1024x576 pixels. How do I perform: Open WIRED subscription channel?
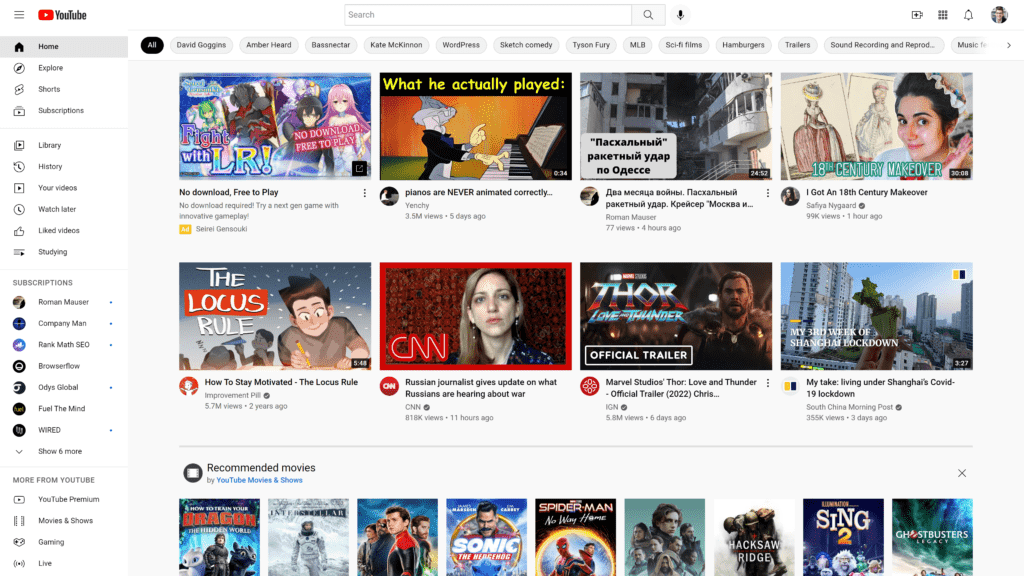click(64, 430)
